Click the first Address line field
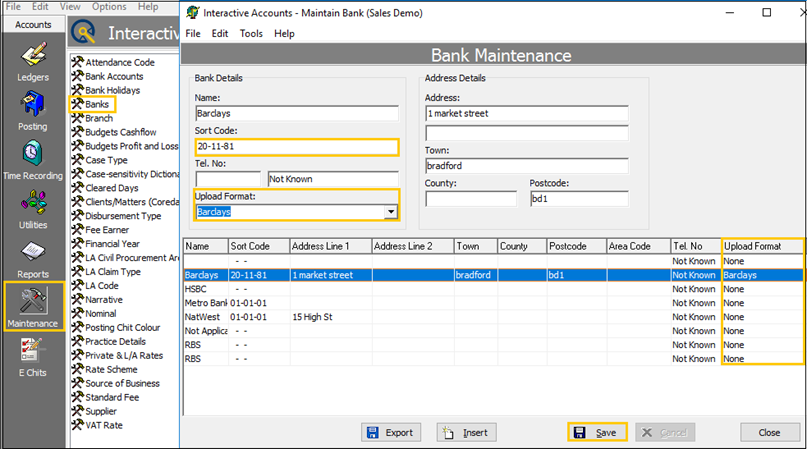 click(527, 114)
